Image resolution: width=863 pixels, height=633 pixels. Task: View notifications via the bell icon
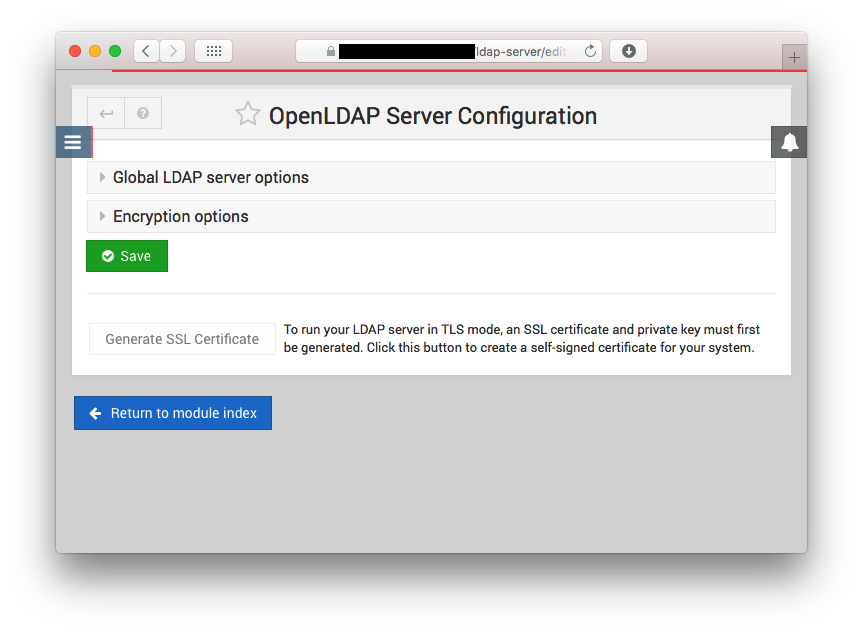(x=789, y=141)
